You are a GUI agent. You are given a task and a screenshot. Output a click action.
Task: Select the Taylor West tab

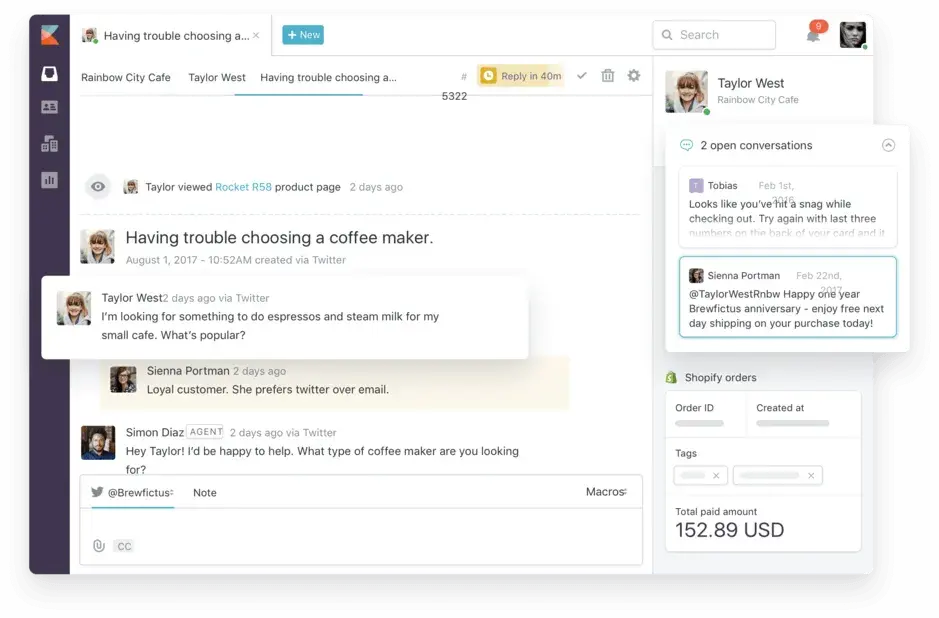[217, 77]
